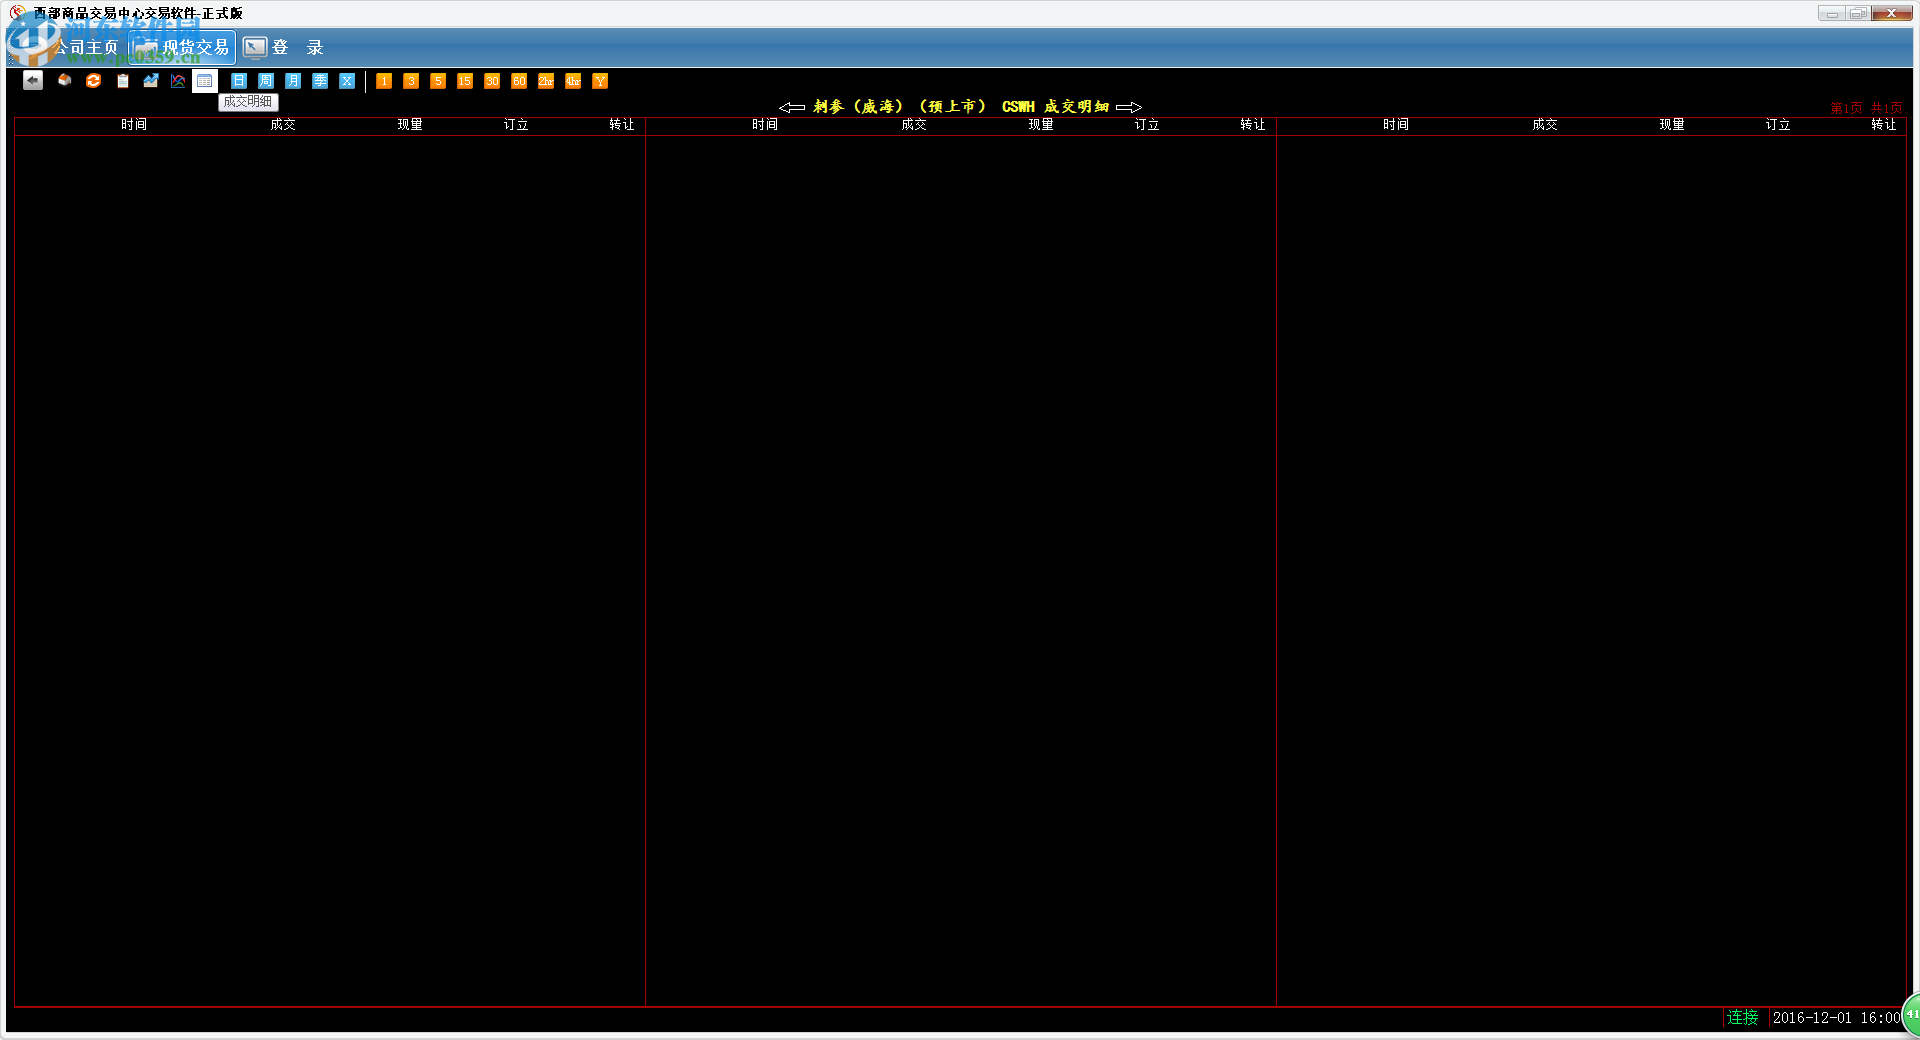Select the 60-minute period button
The image size is (1920, 1040).
[519, 81]
